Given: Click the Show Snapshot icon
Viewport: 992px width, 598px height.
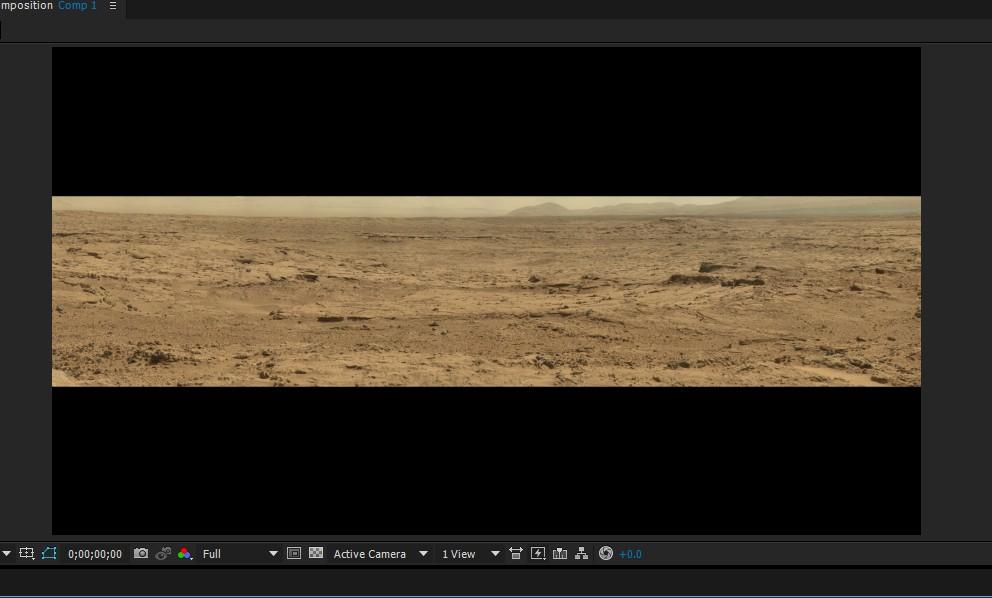Looking at the screenshot, I should 163,553.
